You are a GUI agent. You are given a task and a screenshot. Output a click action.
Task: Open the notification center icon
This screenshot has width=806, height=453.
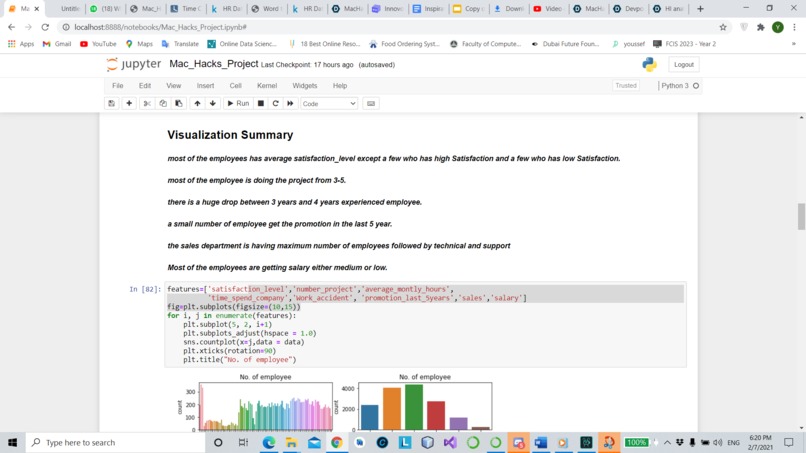[x=789, y=442]
